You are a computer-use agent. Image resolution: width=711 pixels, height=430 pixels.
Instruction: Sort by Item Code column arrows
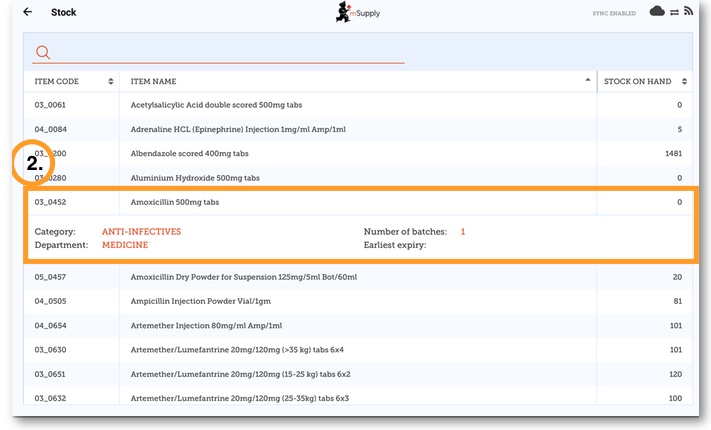tap(110, 81)
